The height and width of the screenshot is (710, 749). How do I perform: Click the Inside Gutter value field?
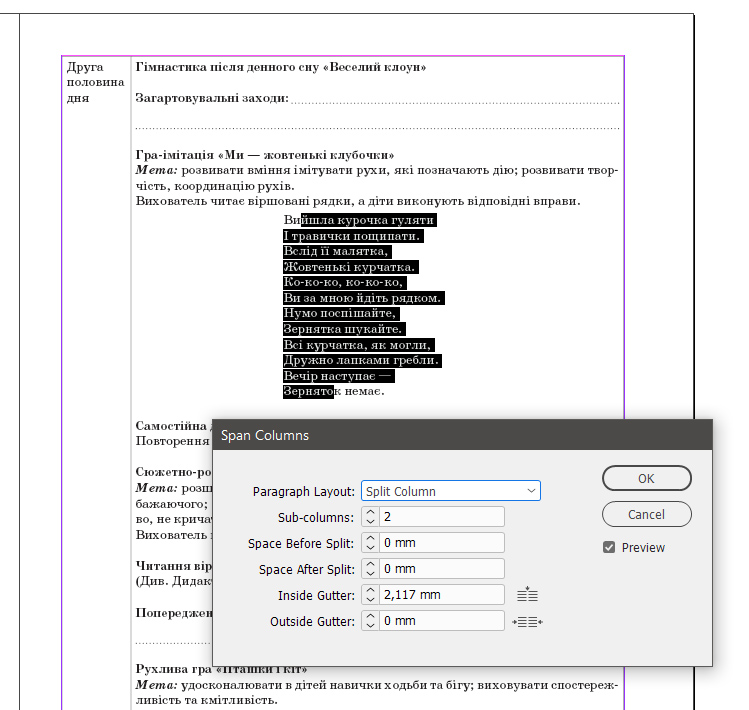coord(441,595)
